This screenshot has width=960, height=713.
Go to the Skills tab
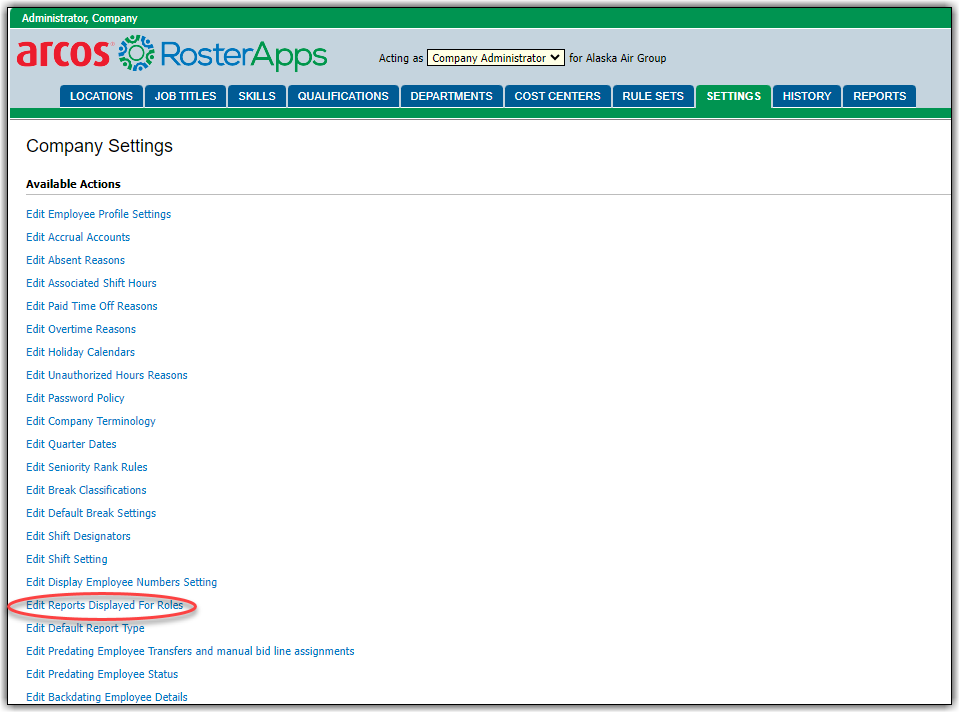257,96
